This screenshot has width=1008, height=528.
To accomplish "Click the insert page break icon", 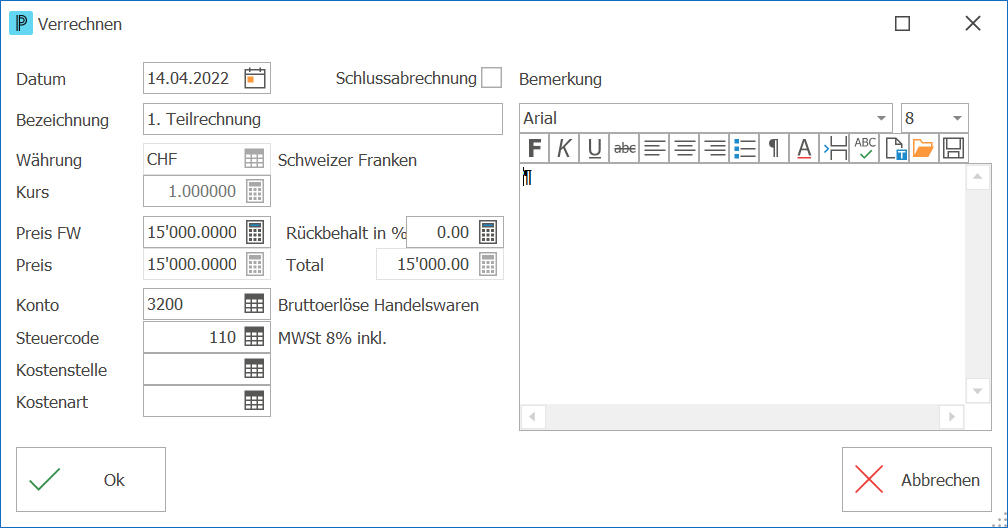I will click(x=834, y=149).
